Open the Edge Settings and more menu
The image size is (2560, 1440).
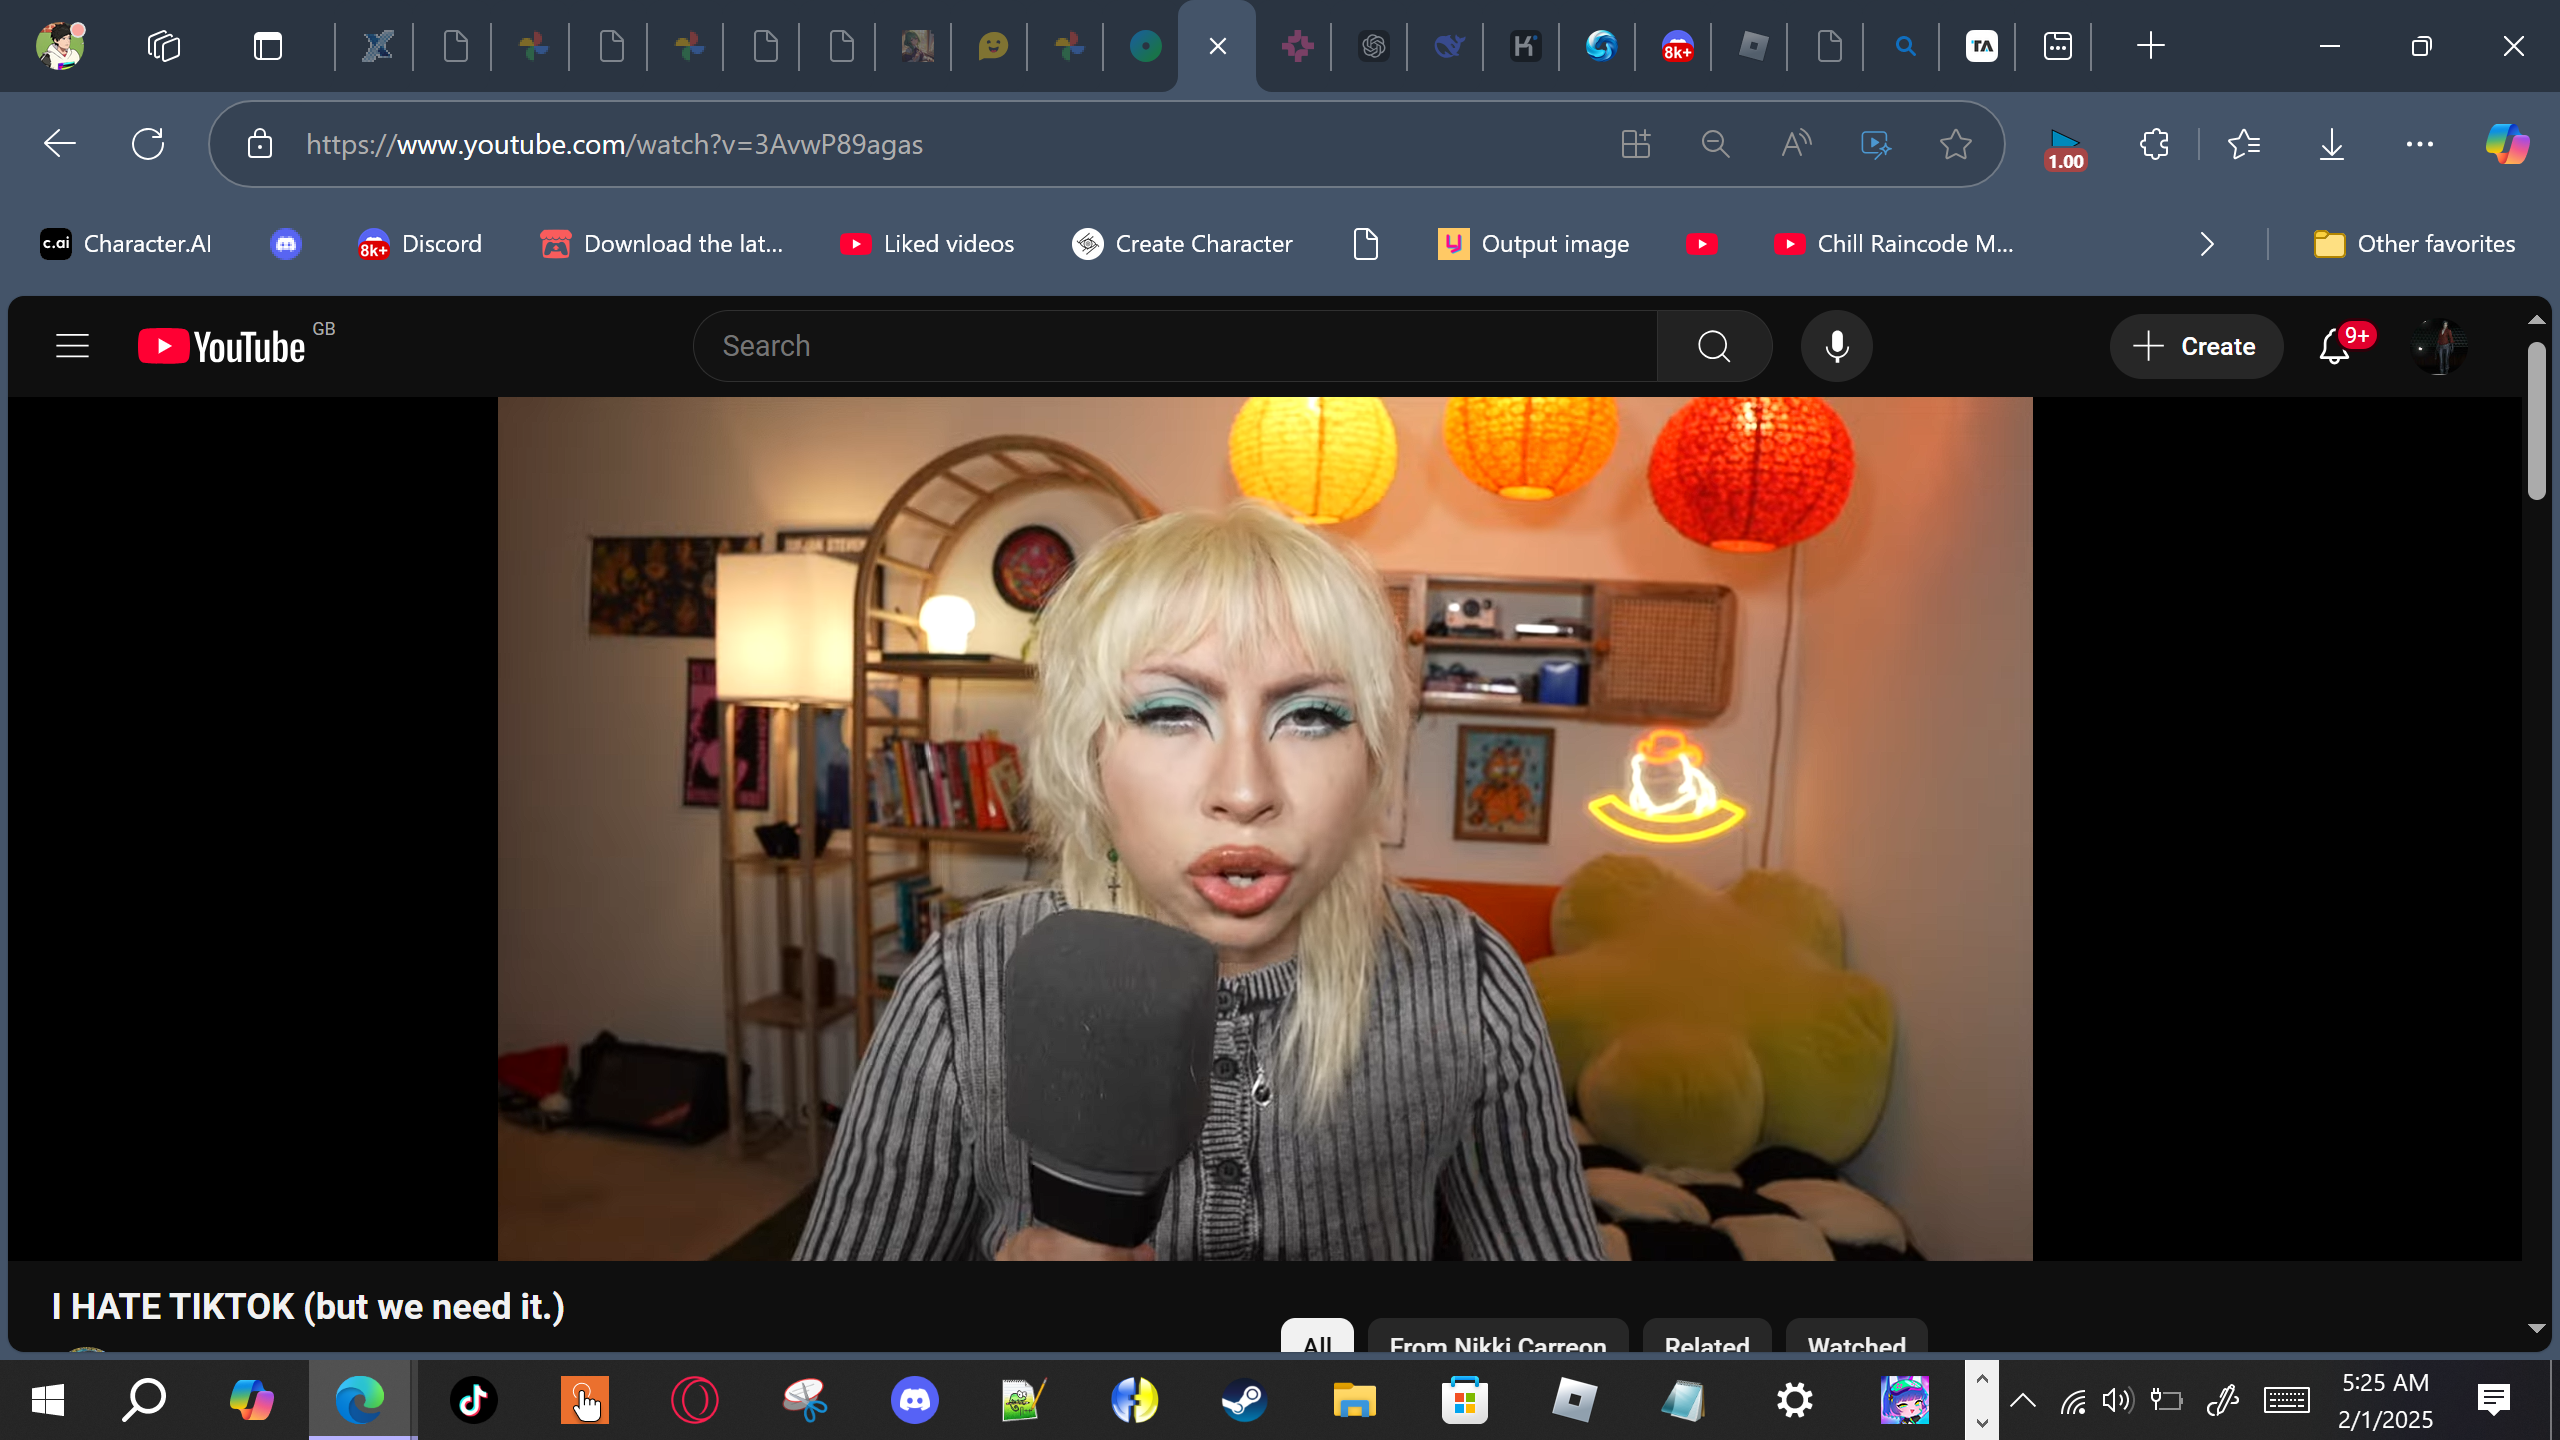(x=2419, y=144)
